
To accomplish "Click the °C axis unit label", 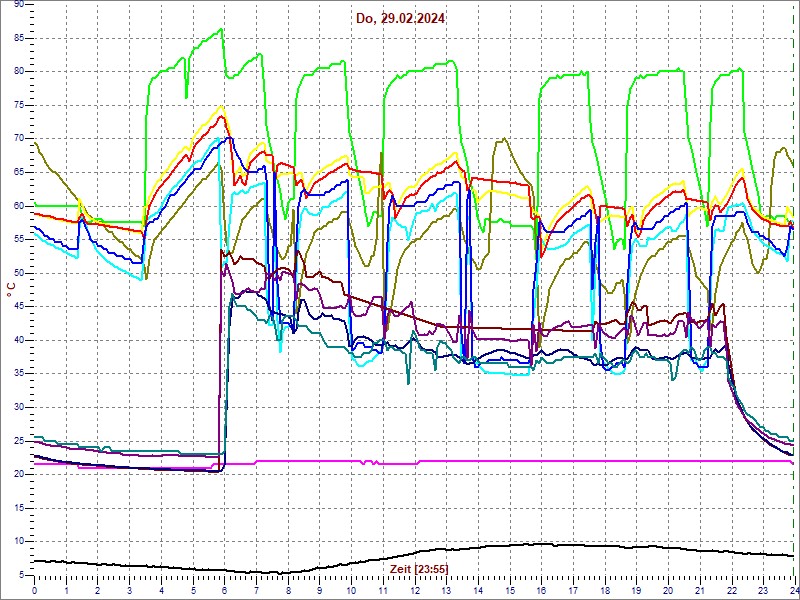I will [11, 291].
